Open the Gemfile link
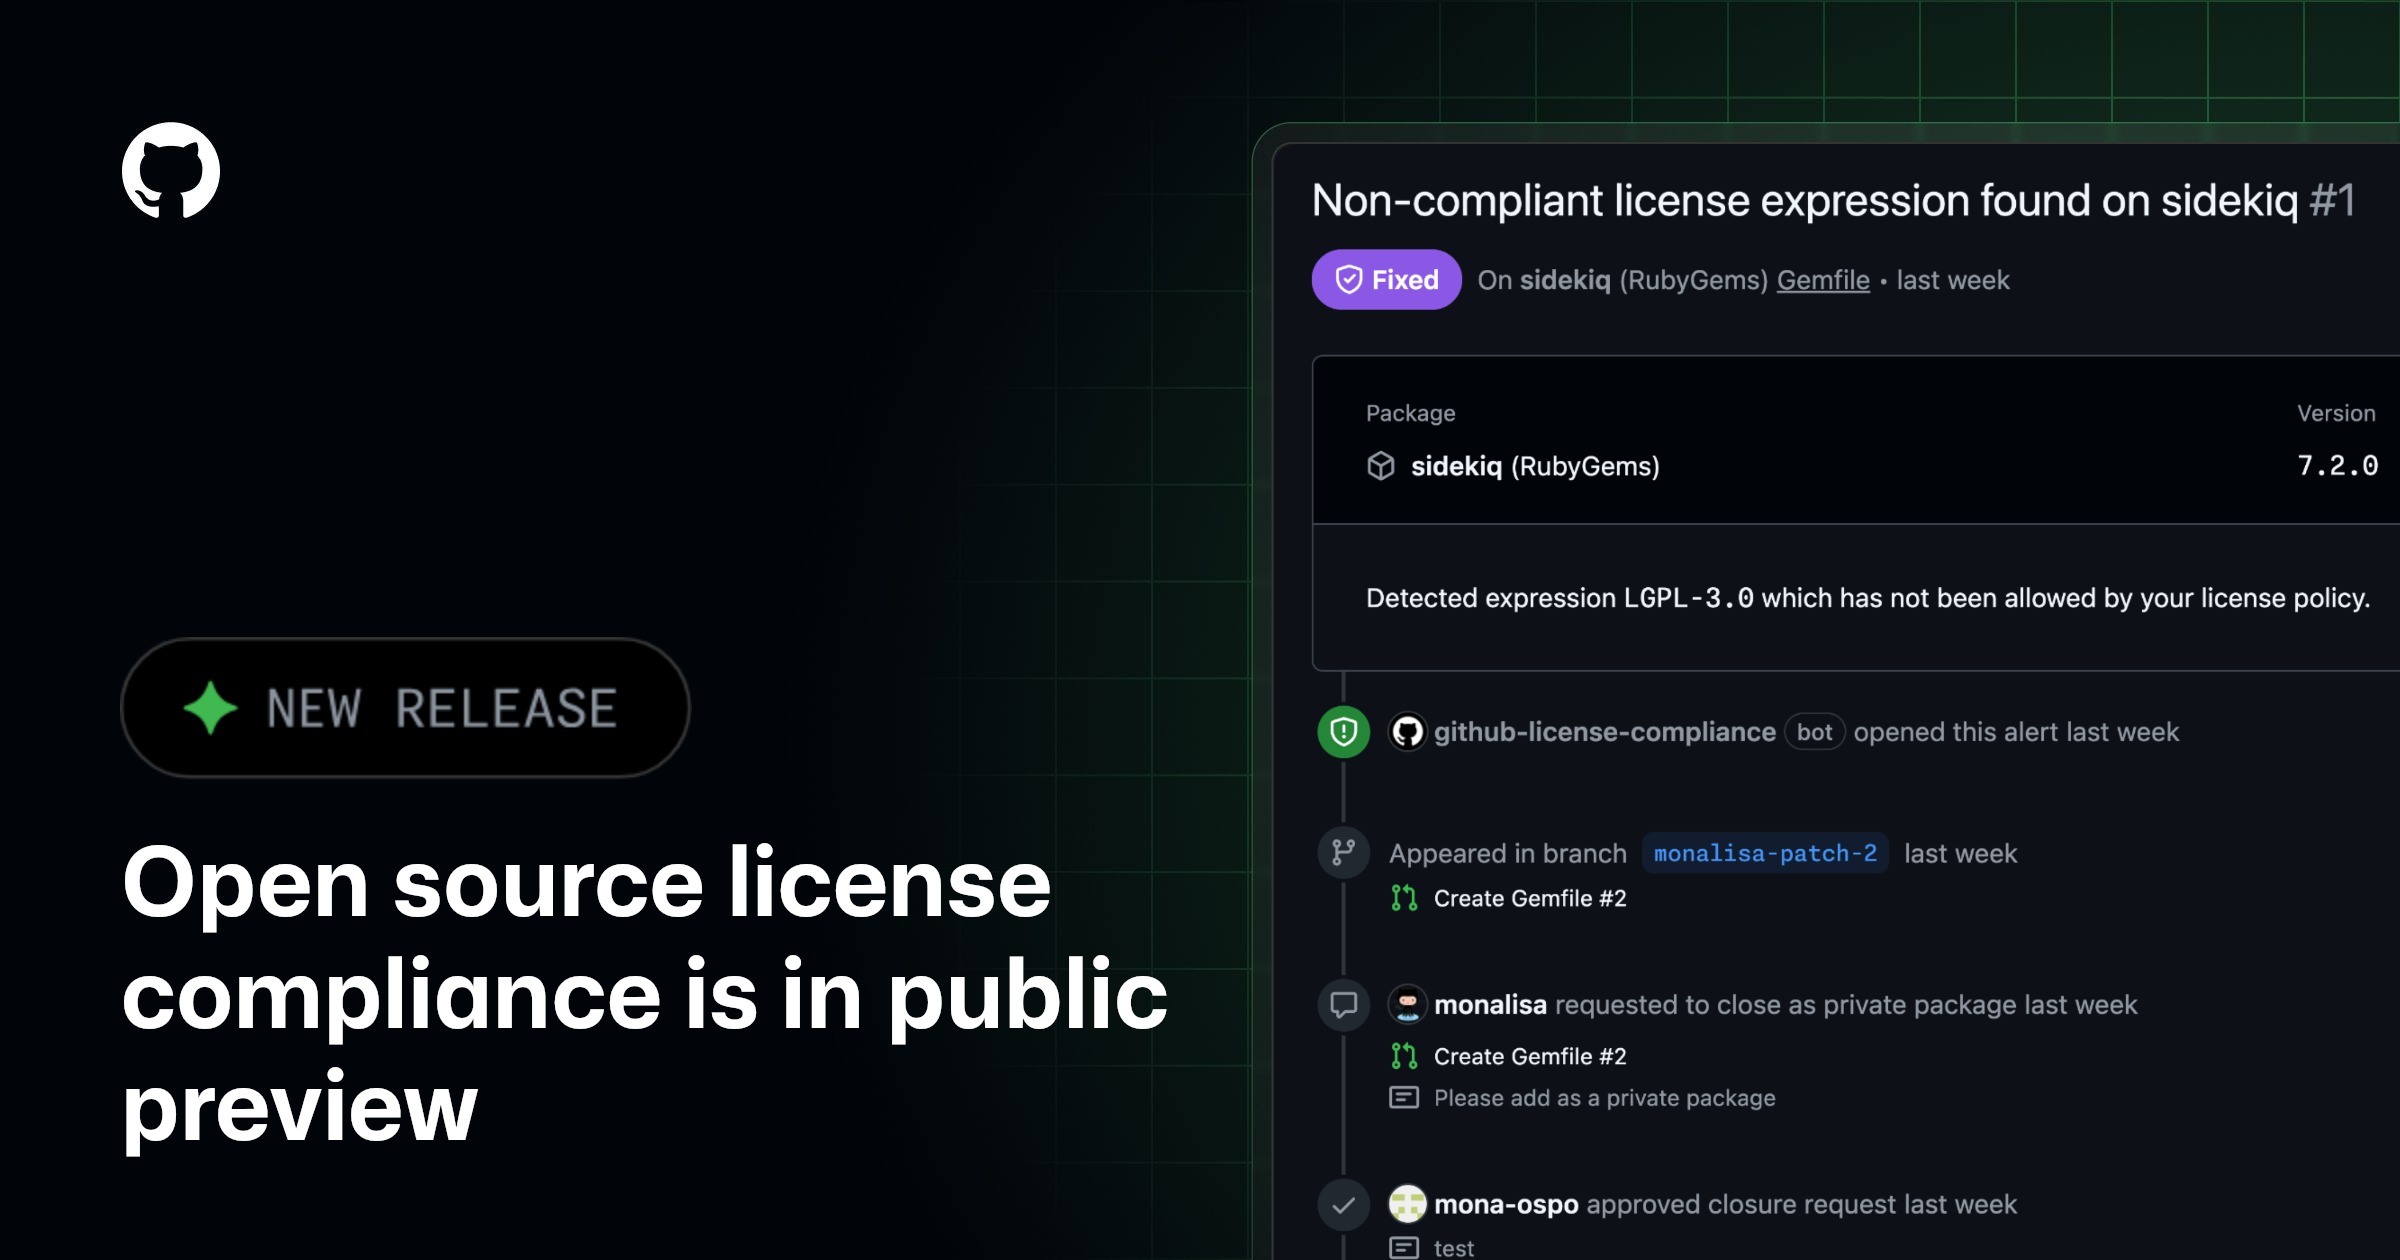2400x1260 pixels. pyautogui.click(x=1823, y=280)
